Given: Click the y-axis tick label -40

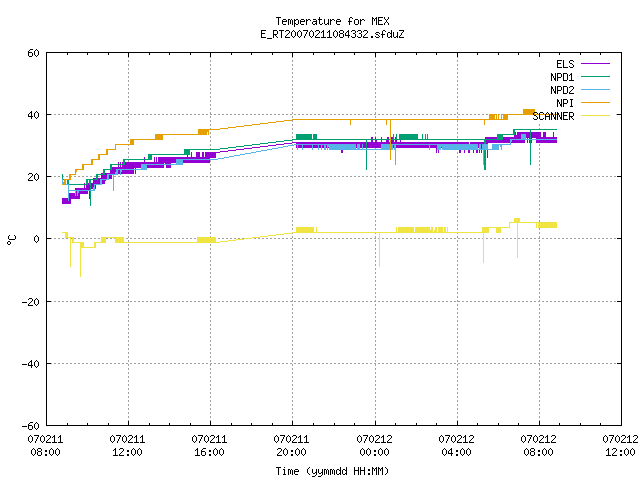Looking at the screenshot, I should click(31, 364).
